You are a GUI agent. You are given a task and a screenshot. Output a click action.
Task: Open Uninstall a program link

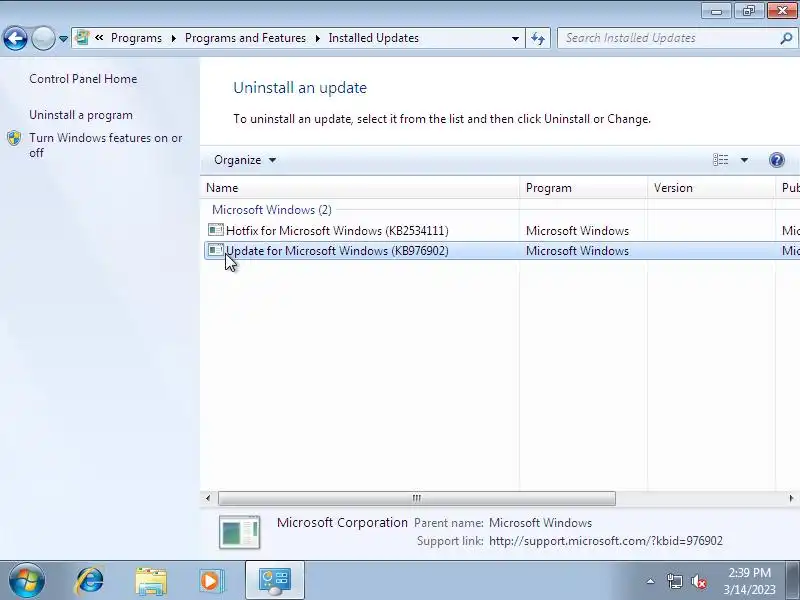click(81, 115)
